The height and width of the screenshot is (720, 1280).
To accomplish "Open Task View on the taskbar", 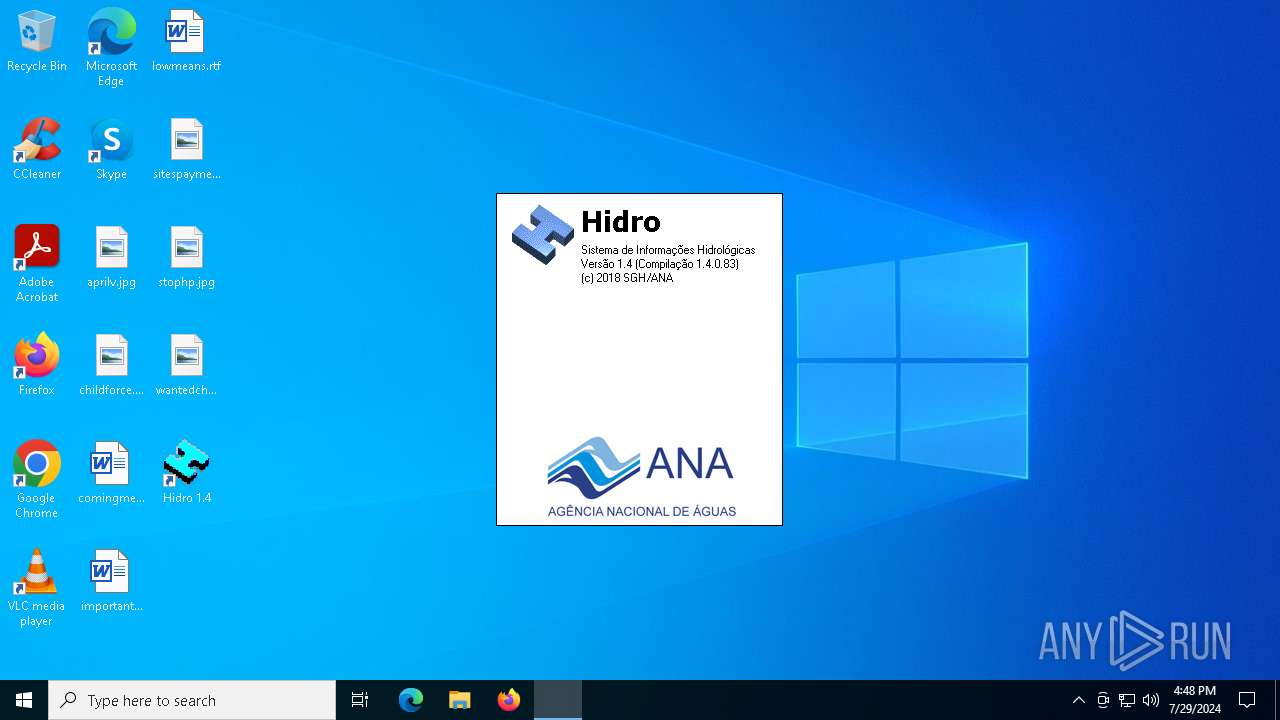I will (360, 700).
